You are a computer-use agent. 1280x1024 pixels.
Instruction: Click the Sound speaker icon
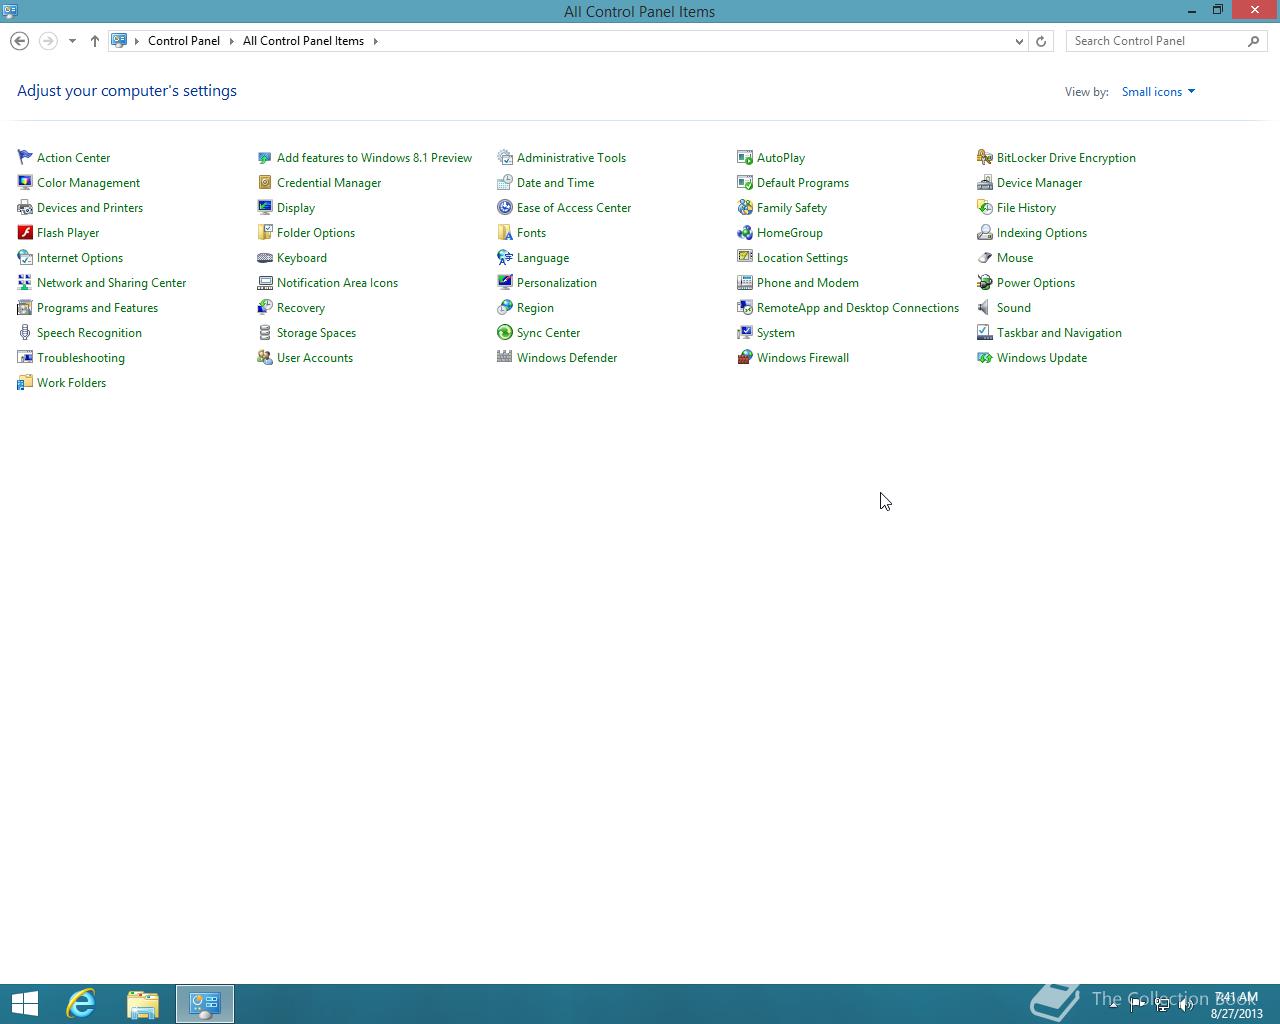click(x=985, y=308)
